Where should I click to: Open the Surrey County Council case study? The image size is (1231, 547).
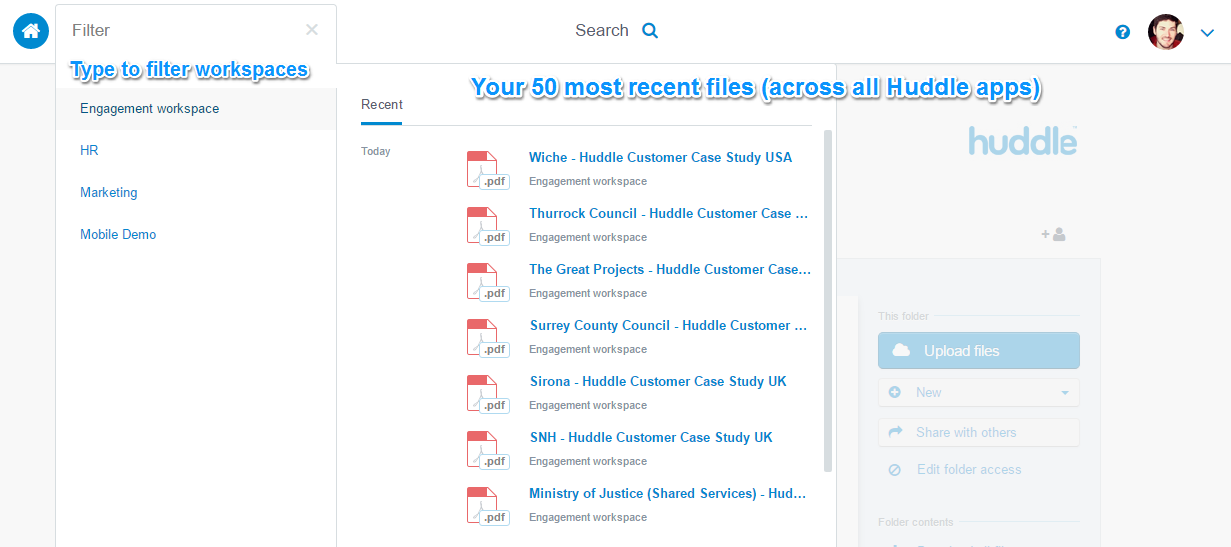pyautogui.click(x=668, y=325)
